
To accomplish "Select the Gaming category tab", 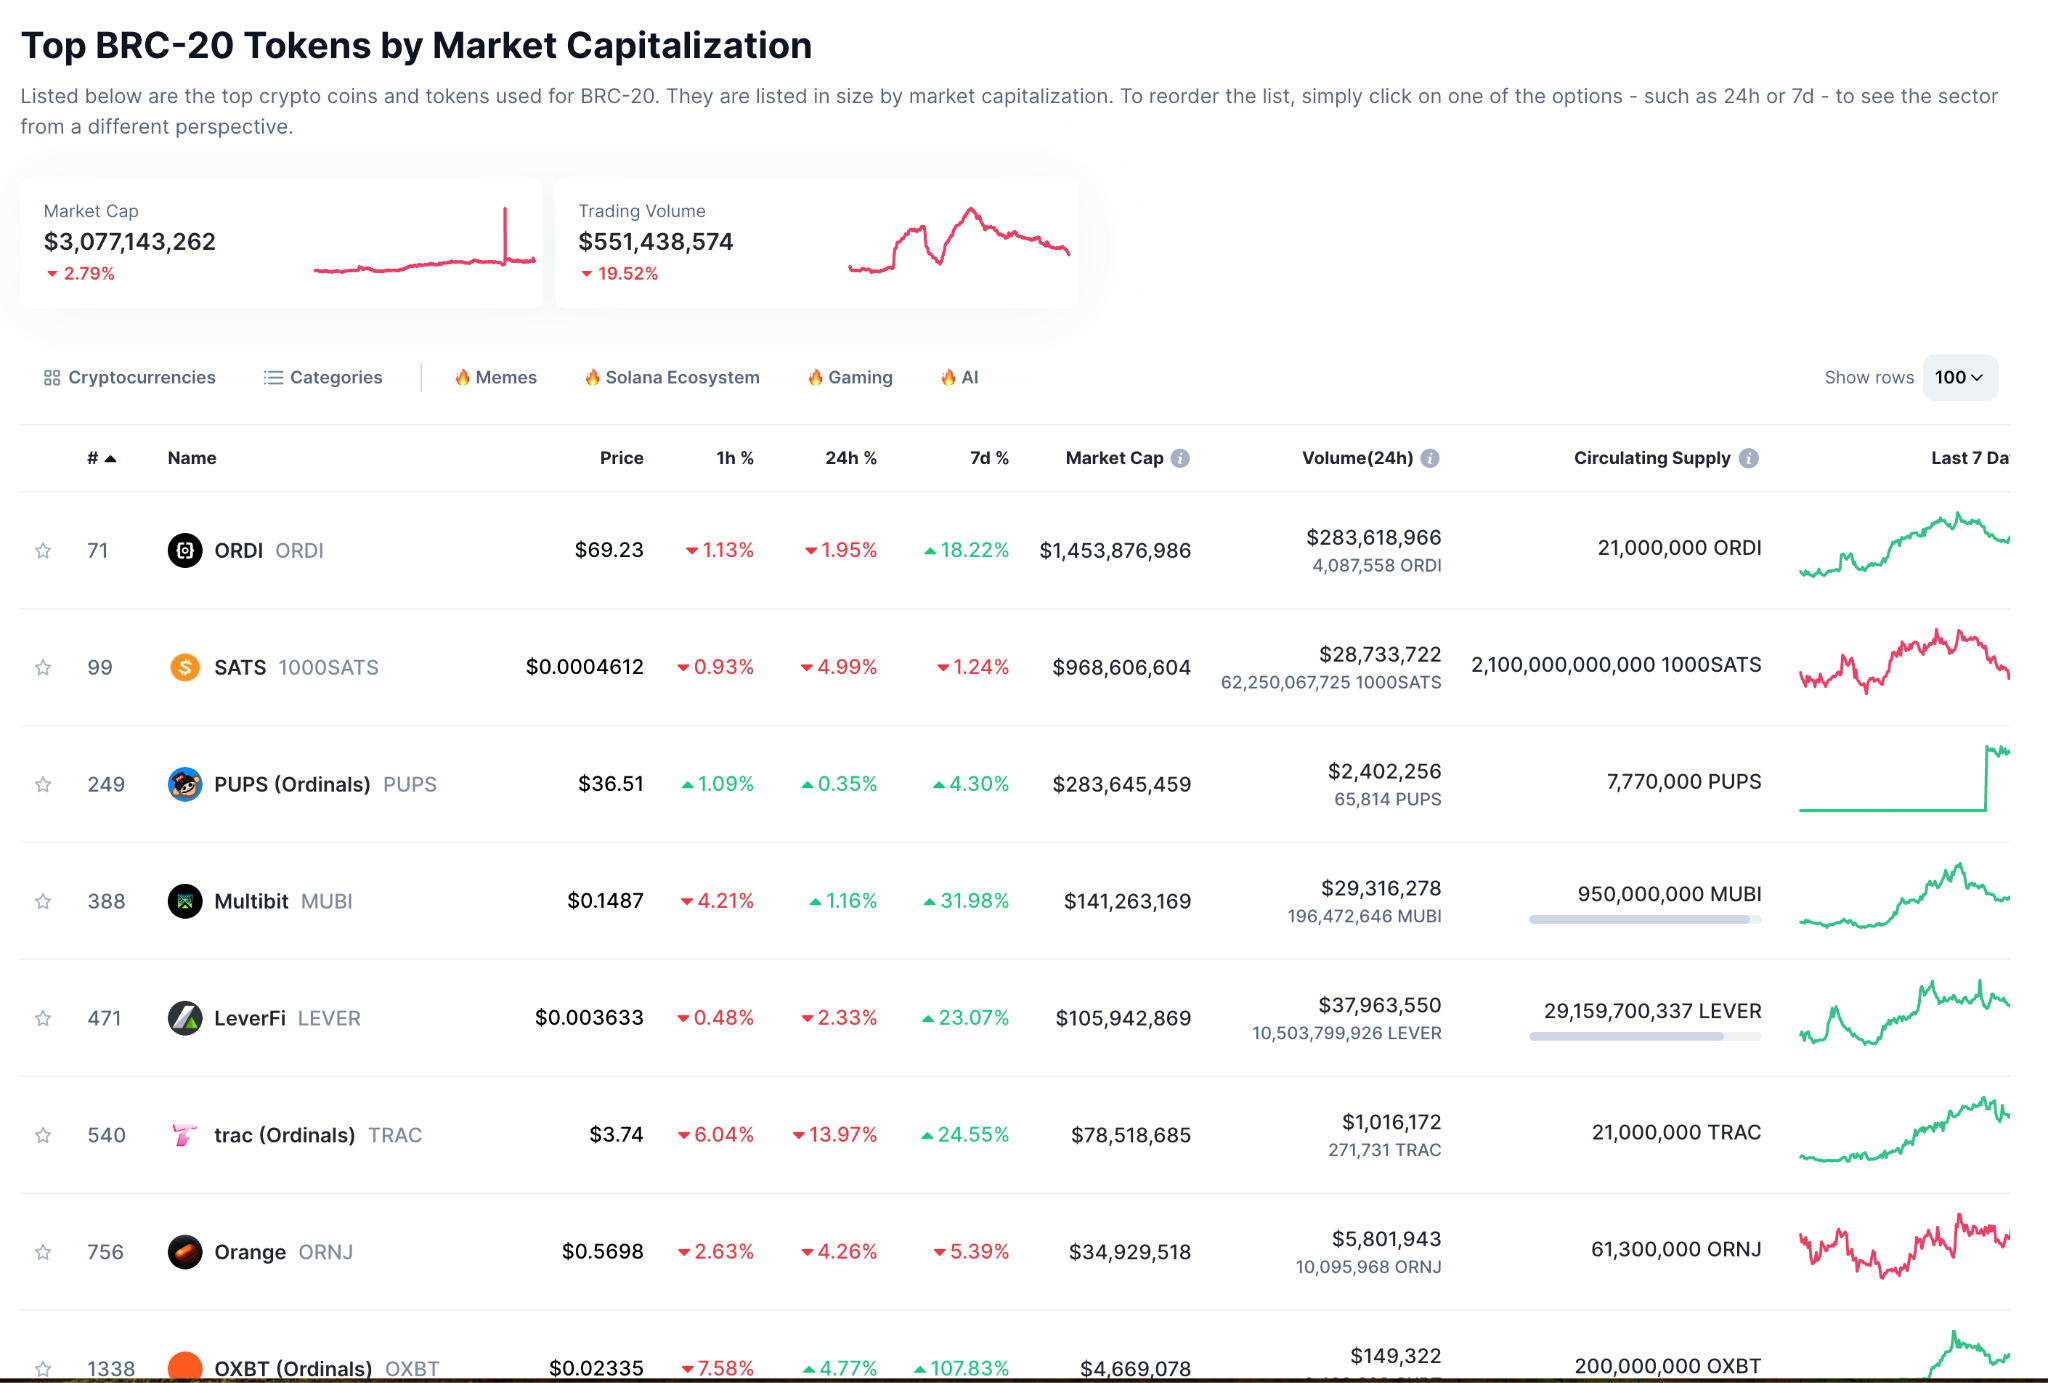I will 850,377.
